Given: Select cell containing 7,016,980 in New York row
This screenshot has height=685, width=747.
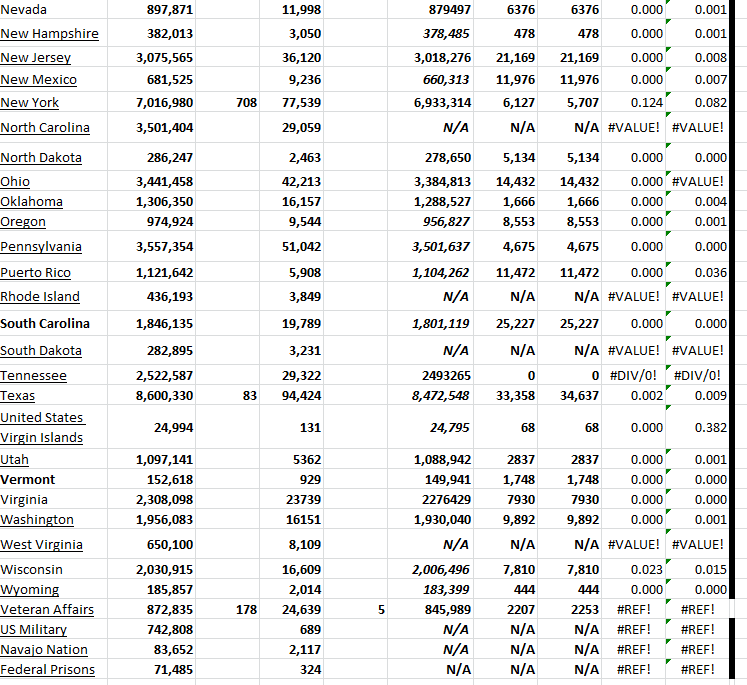Looking at the screenshot, I should pos(164,102).
